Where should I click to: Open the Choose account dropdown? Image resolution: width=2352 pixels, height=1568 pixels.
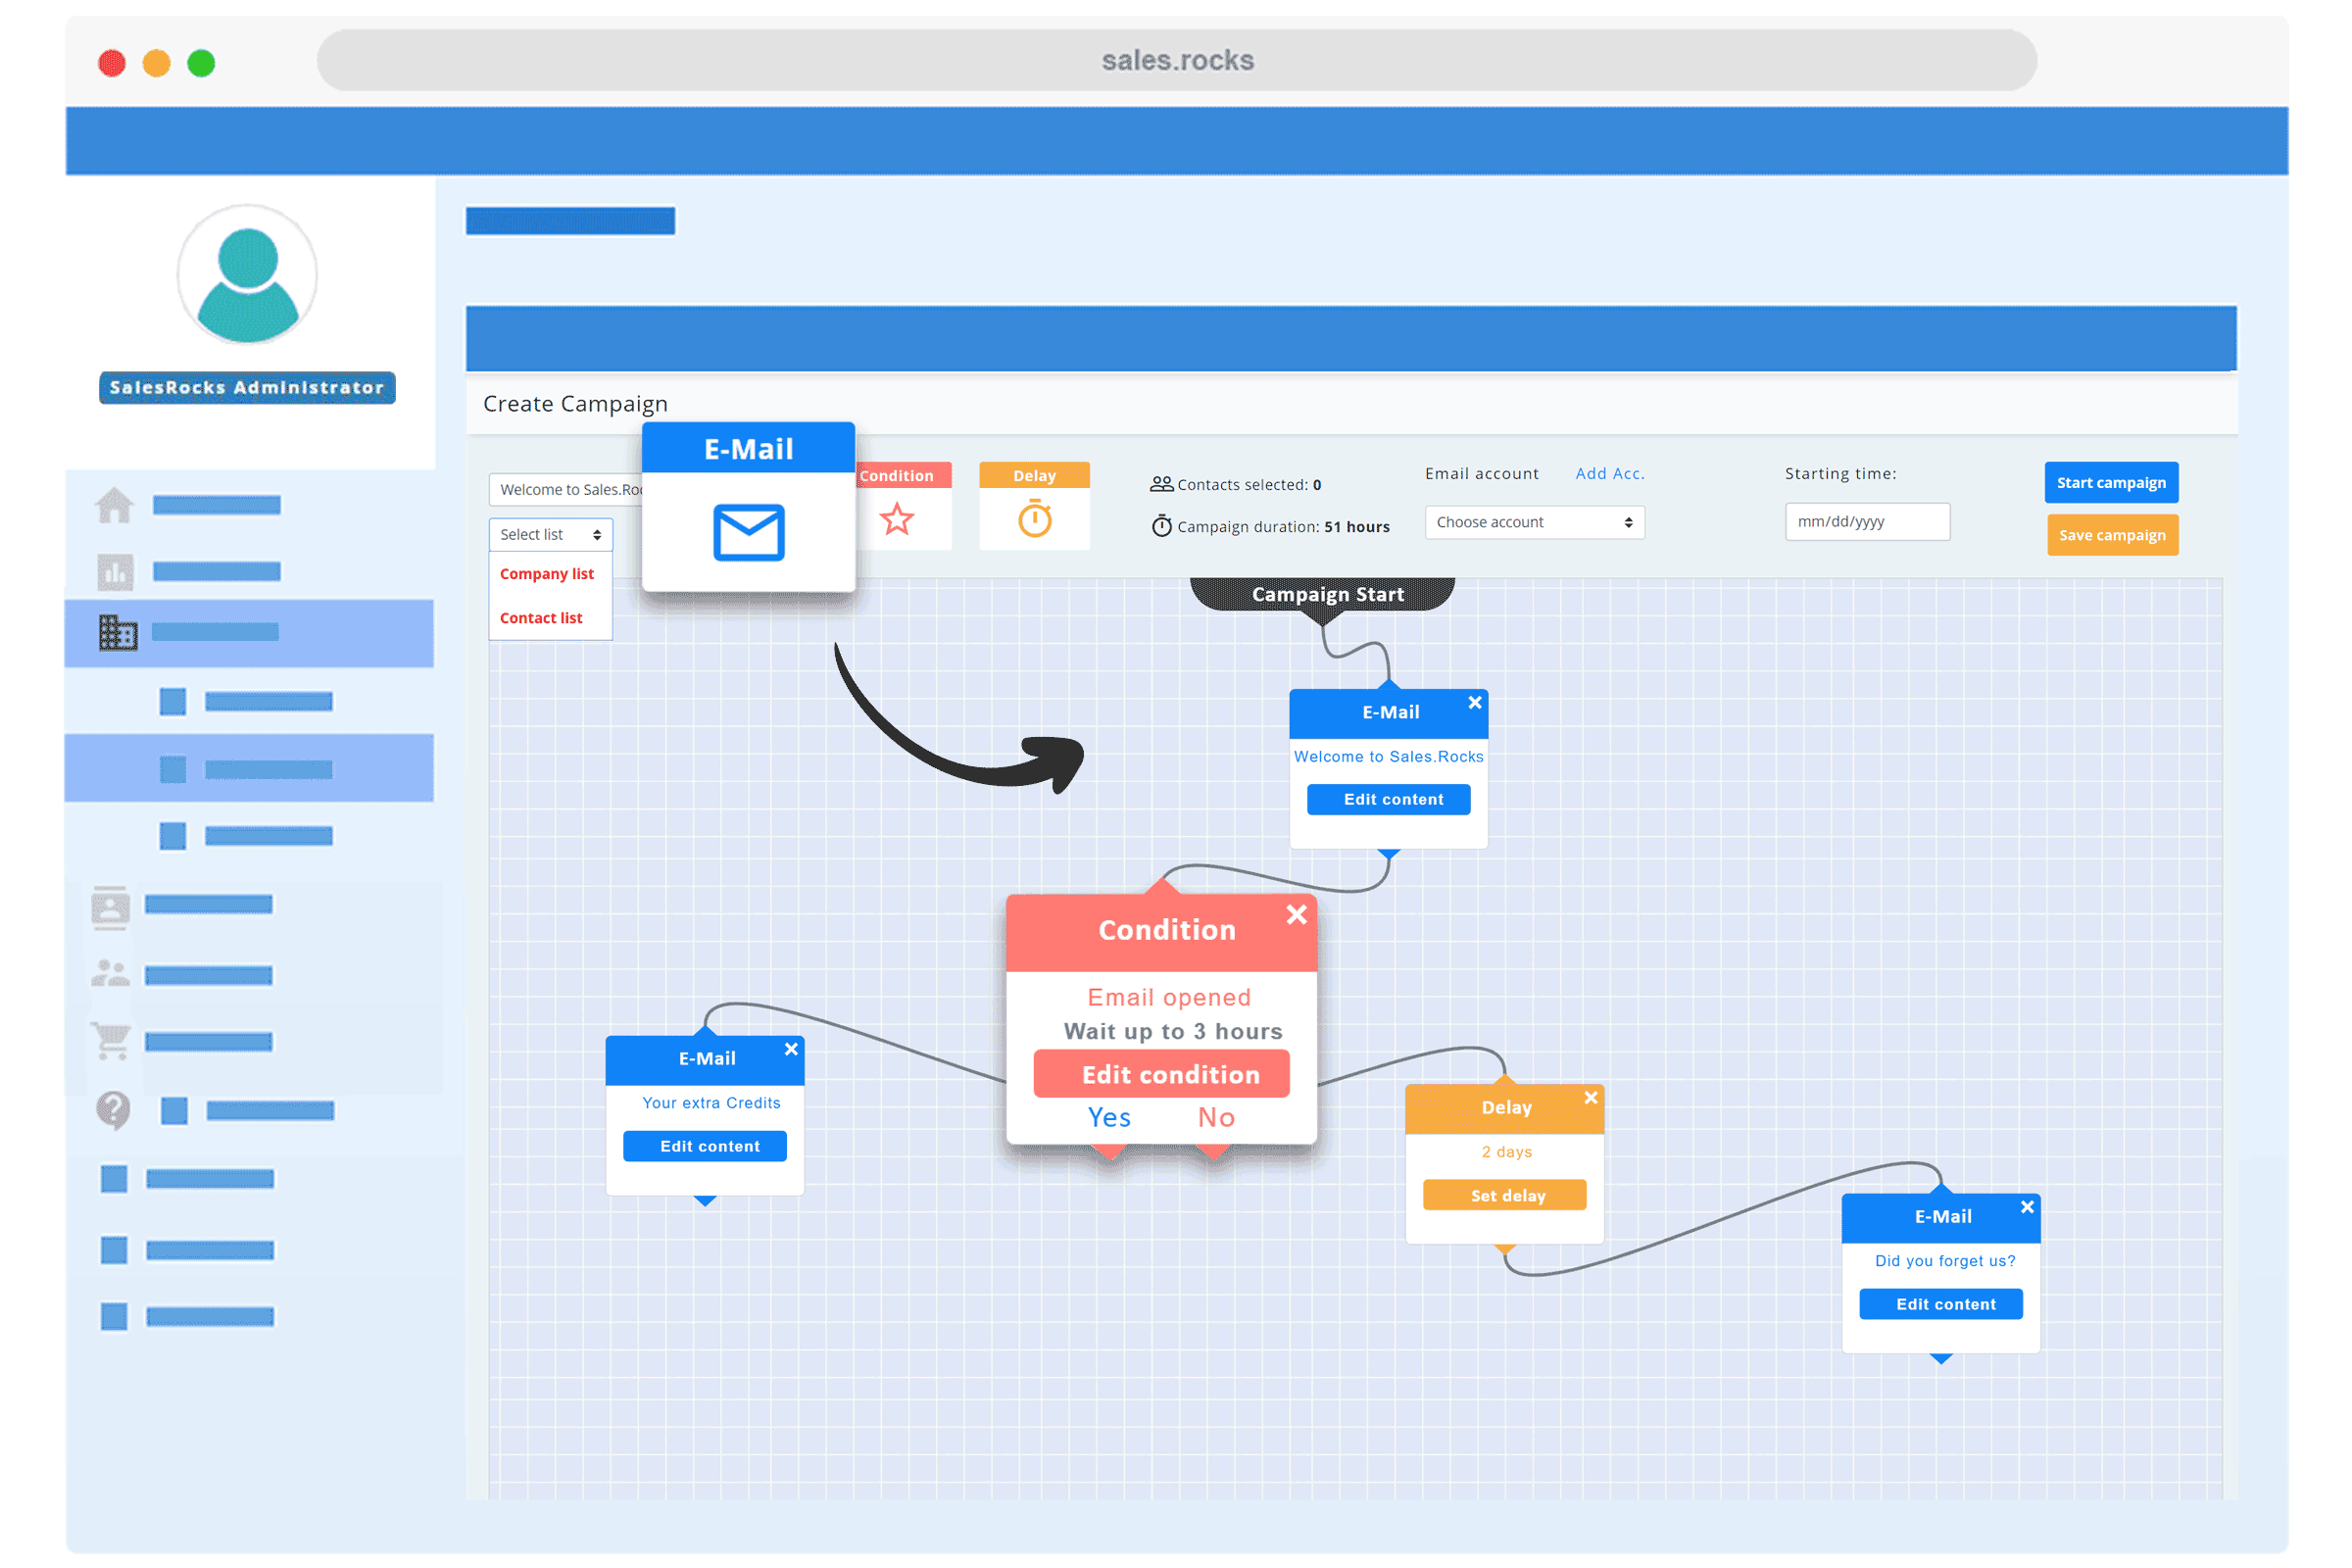click(1533, 523)
